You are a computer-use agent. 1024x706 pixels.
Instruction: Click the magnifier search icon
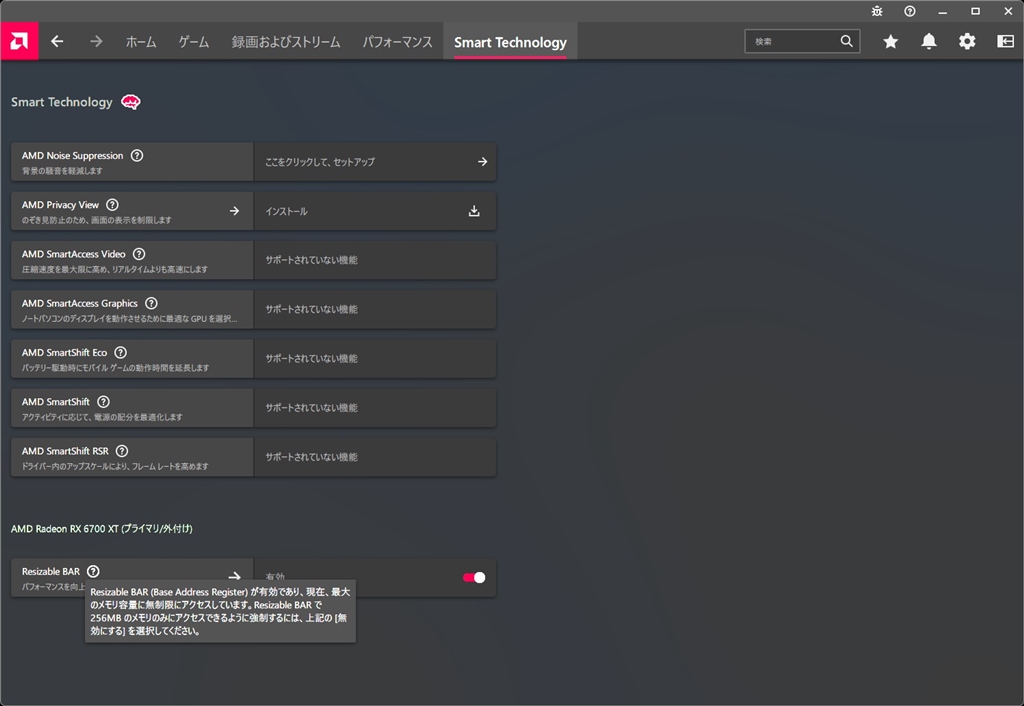[x=846, y=41]
